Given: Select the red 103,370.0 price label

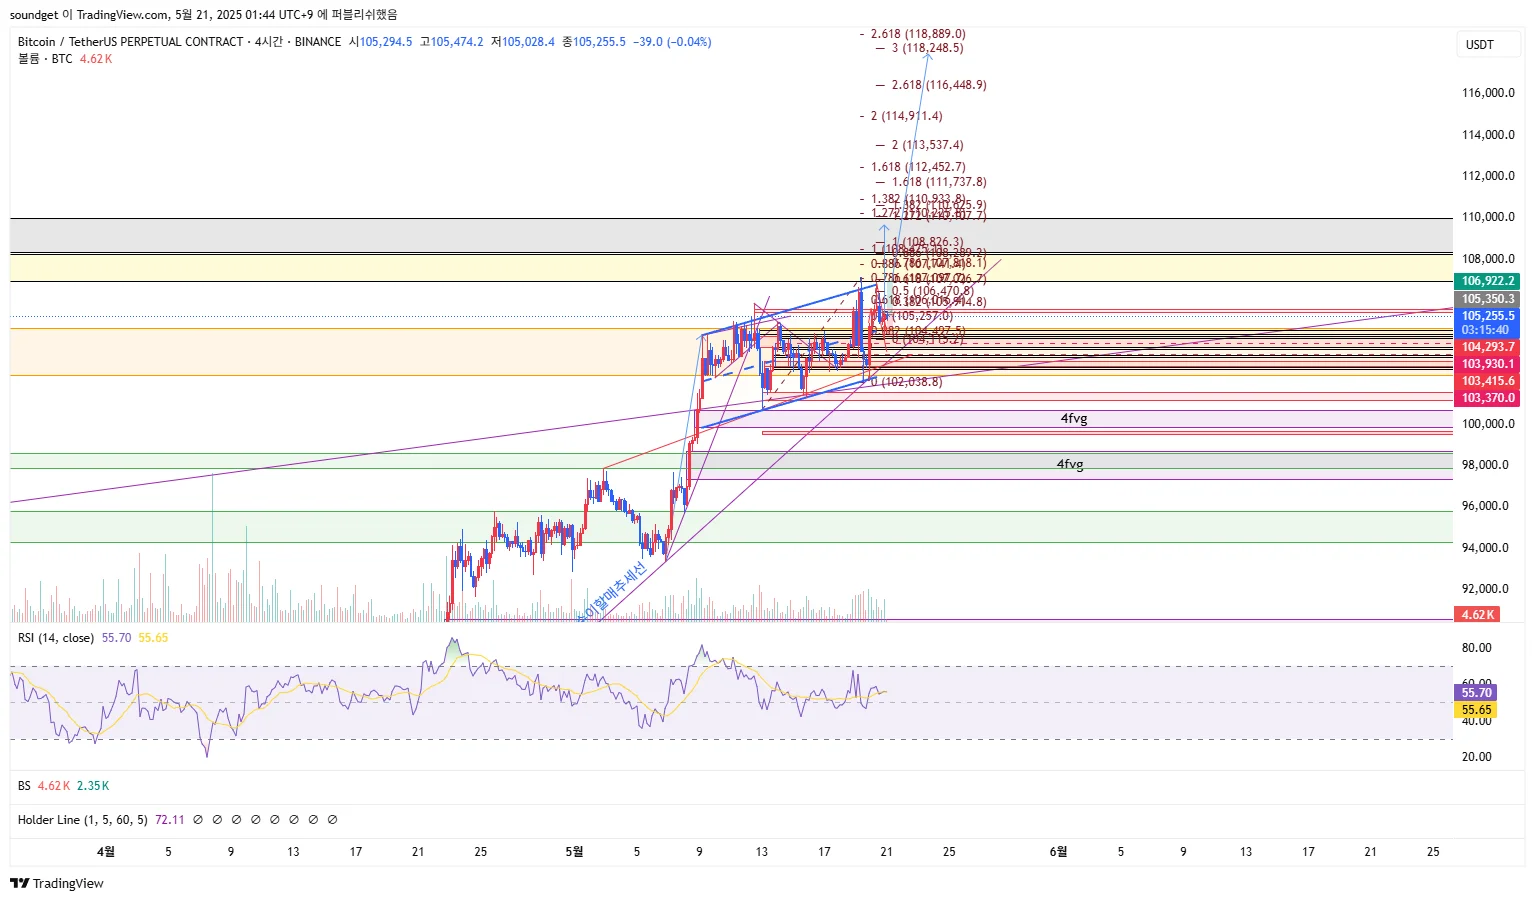Looking at the screenshot, I should pyautogui.click(x=1488, y=398).
